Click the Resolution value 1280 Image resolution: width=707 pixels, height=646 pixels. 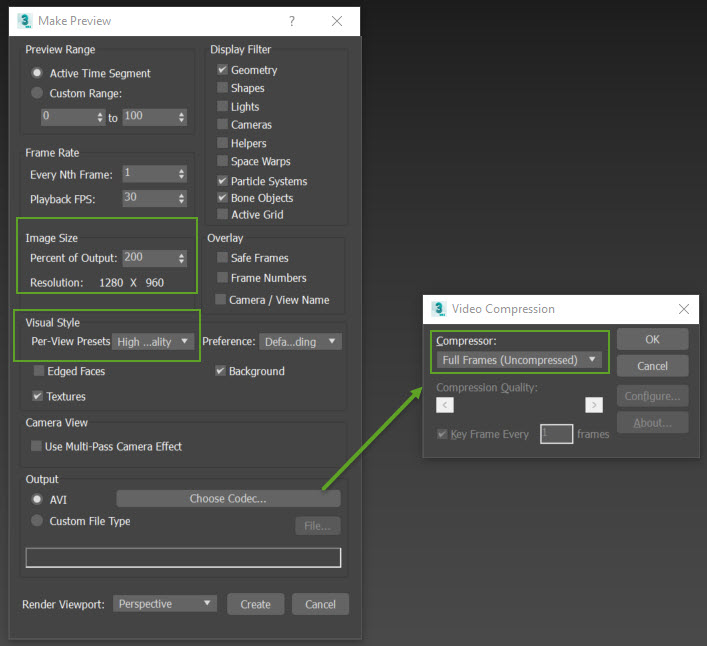pos(111,283)
